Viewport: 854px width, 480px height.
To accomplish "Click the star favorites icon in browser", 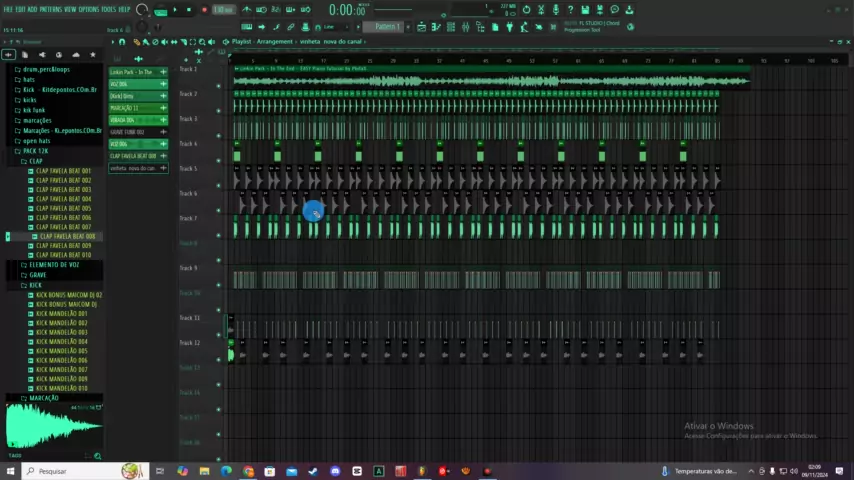I will [x=93, y=55].
